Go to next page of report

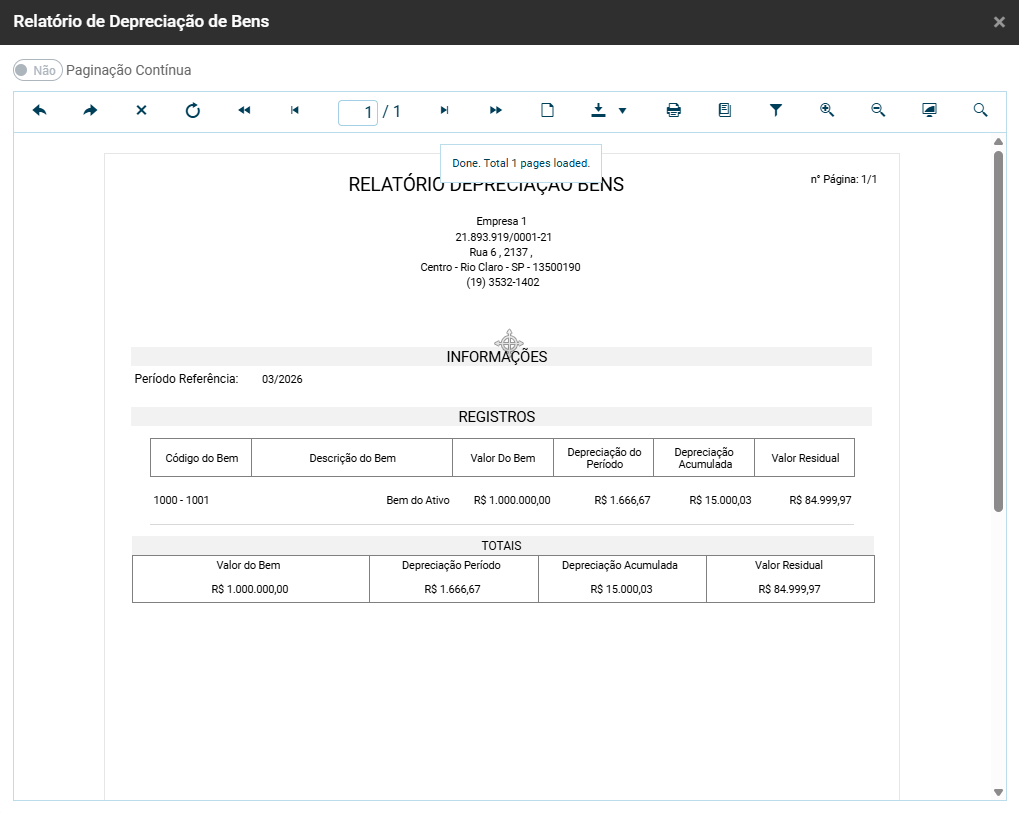[x=445, y=111]
